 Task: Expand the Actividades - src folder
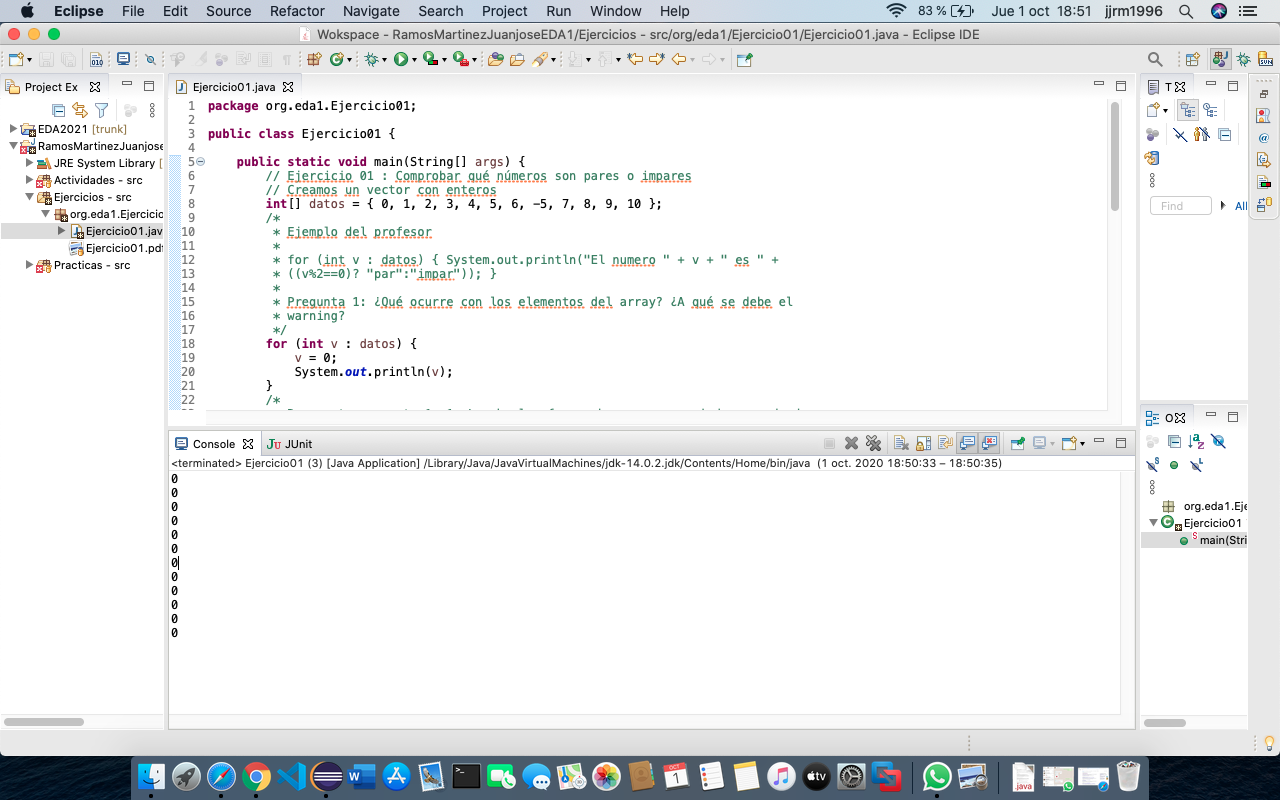[x=30, y=180]
